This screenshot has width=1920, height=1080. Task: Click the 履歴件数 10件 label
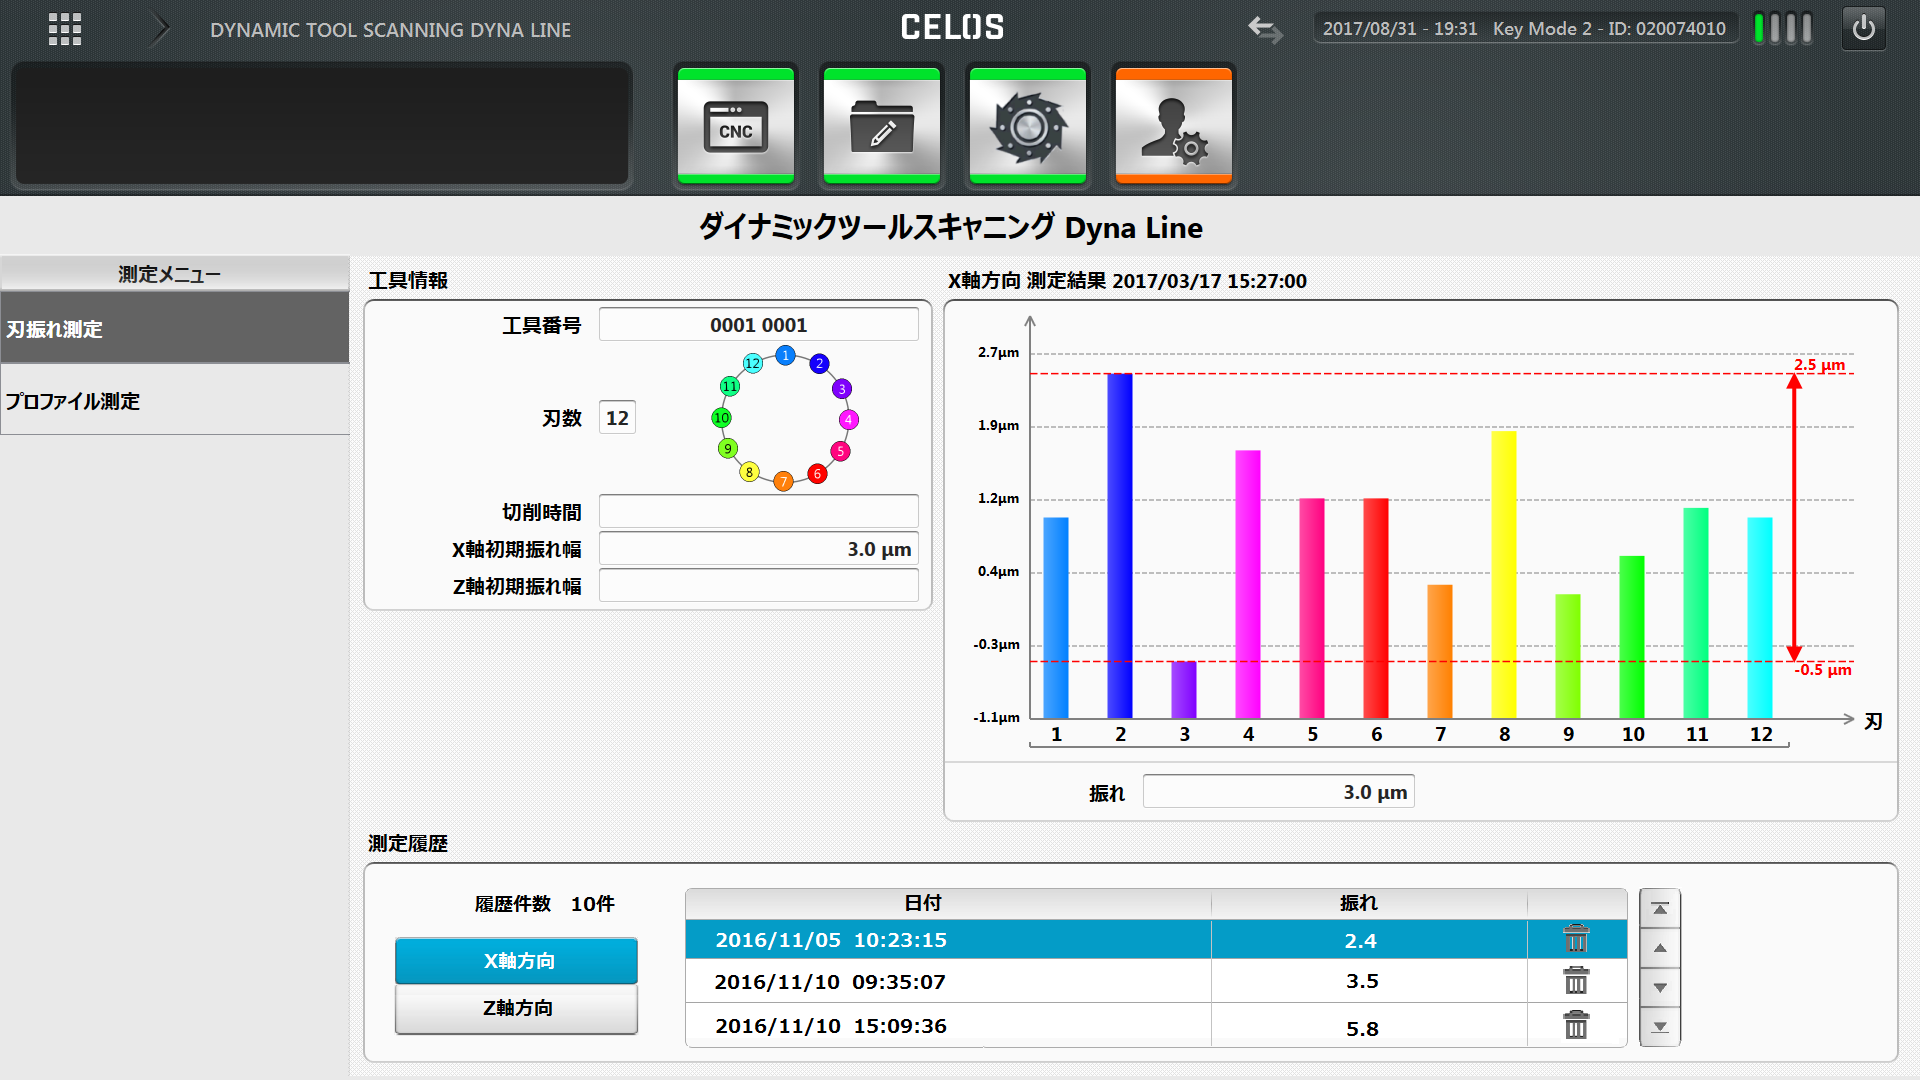544,904
